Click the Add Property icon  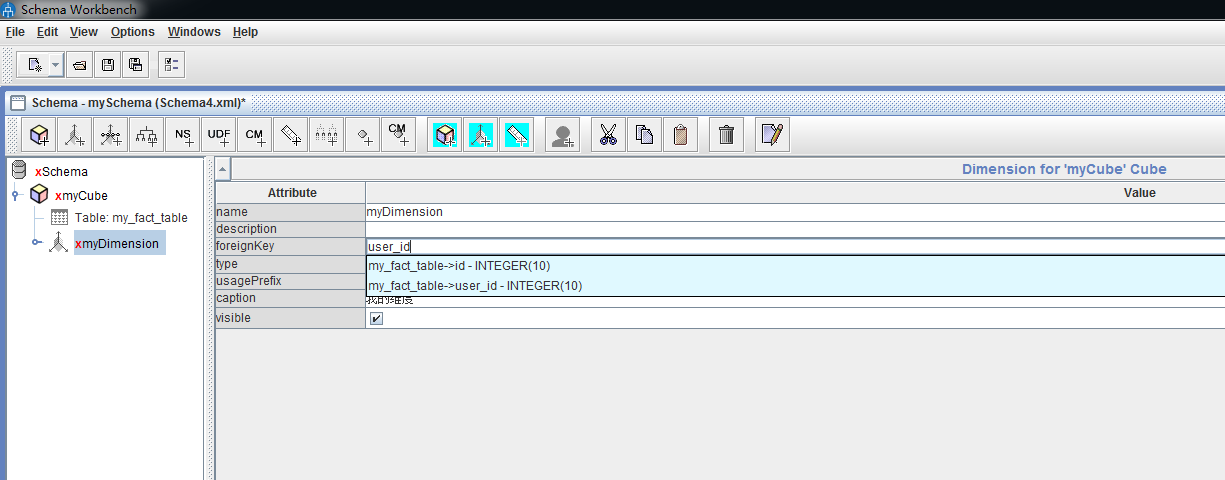tap(363, 134)
